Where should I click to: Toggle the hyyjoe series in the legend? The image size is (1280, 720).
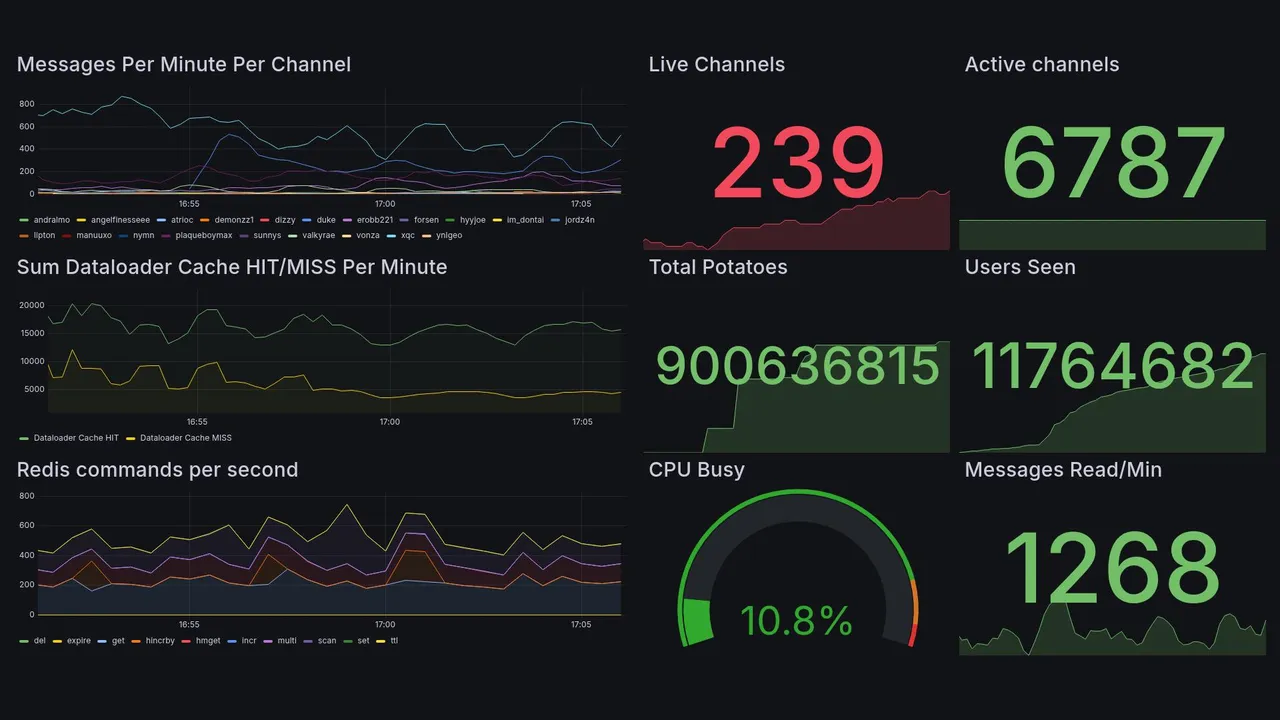pos(473,220)
